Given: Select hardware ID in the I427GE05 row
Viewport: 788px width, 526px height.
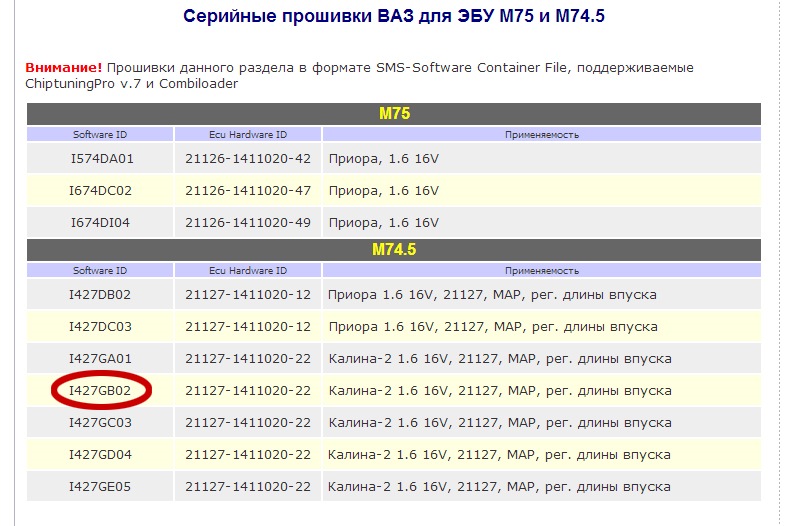Looking at the screenshot, I should coord(248,487).
